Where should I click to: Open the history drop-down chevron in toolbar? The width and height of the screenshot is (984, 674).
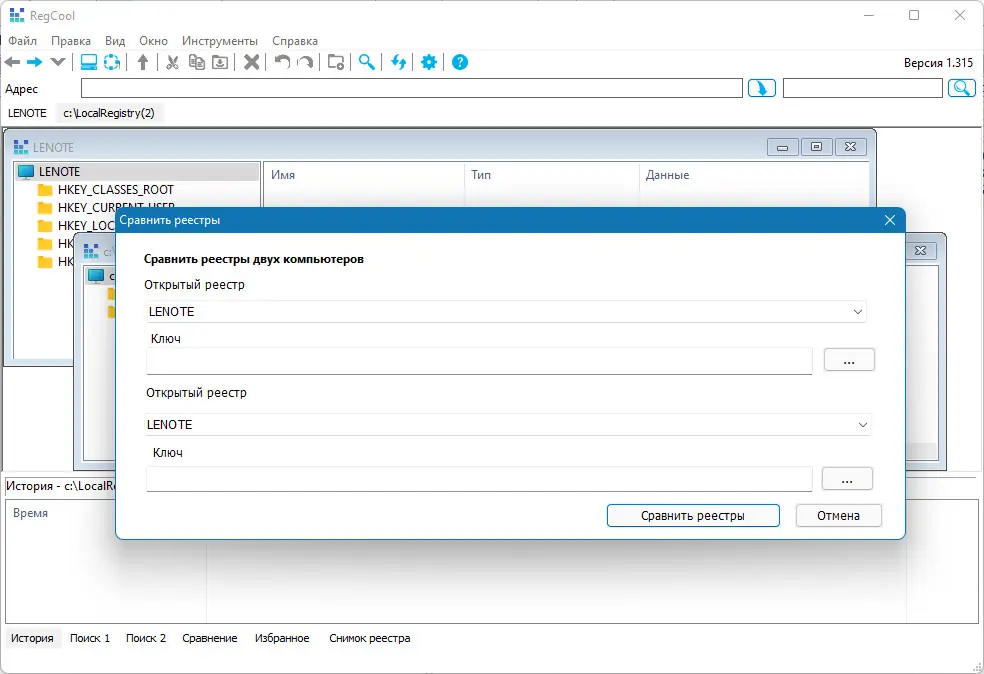click(58, 62)
